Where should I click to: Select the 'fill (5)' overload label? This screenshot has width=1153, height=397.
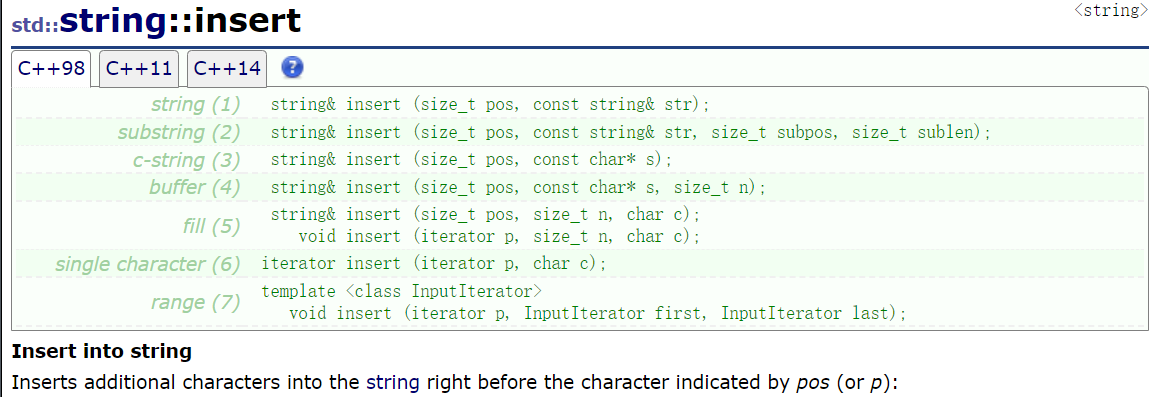(x=212, y=226)
